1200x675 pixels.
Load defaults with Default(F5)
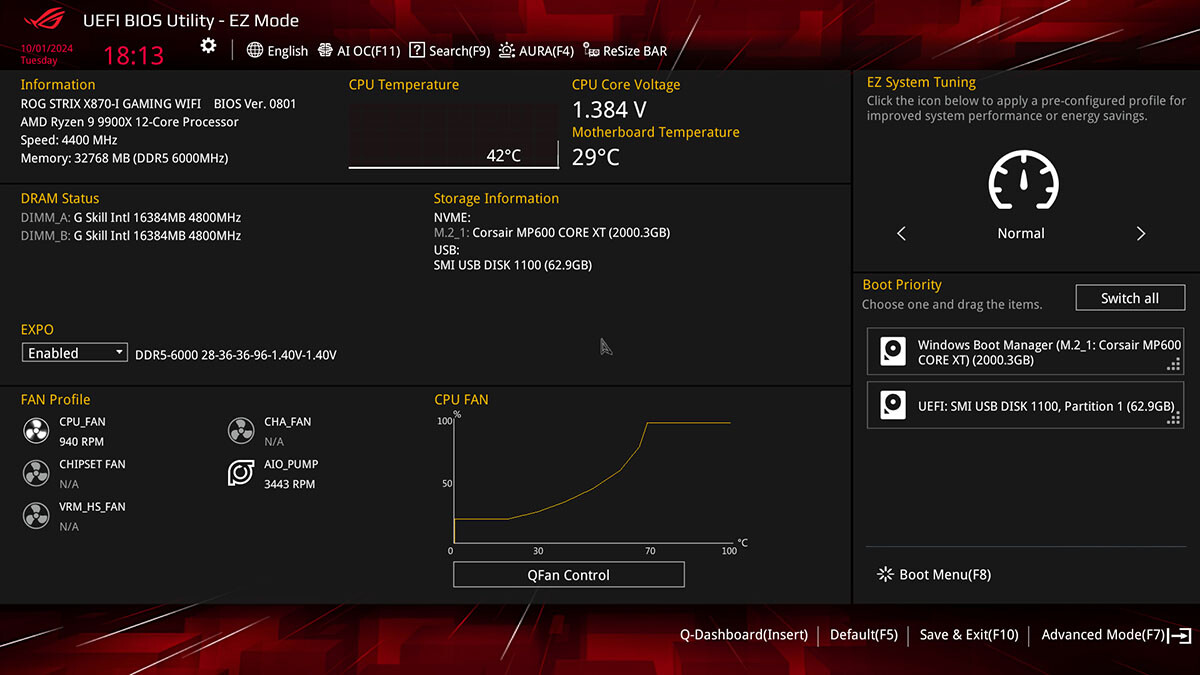click(864, 635)
